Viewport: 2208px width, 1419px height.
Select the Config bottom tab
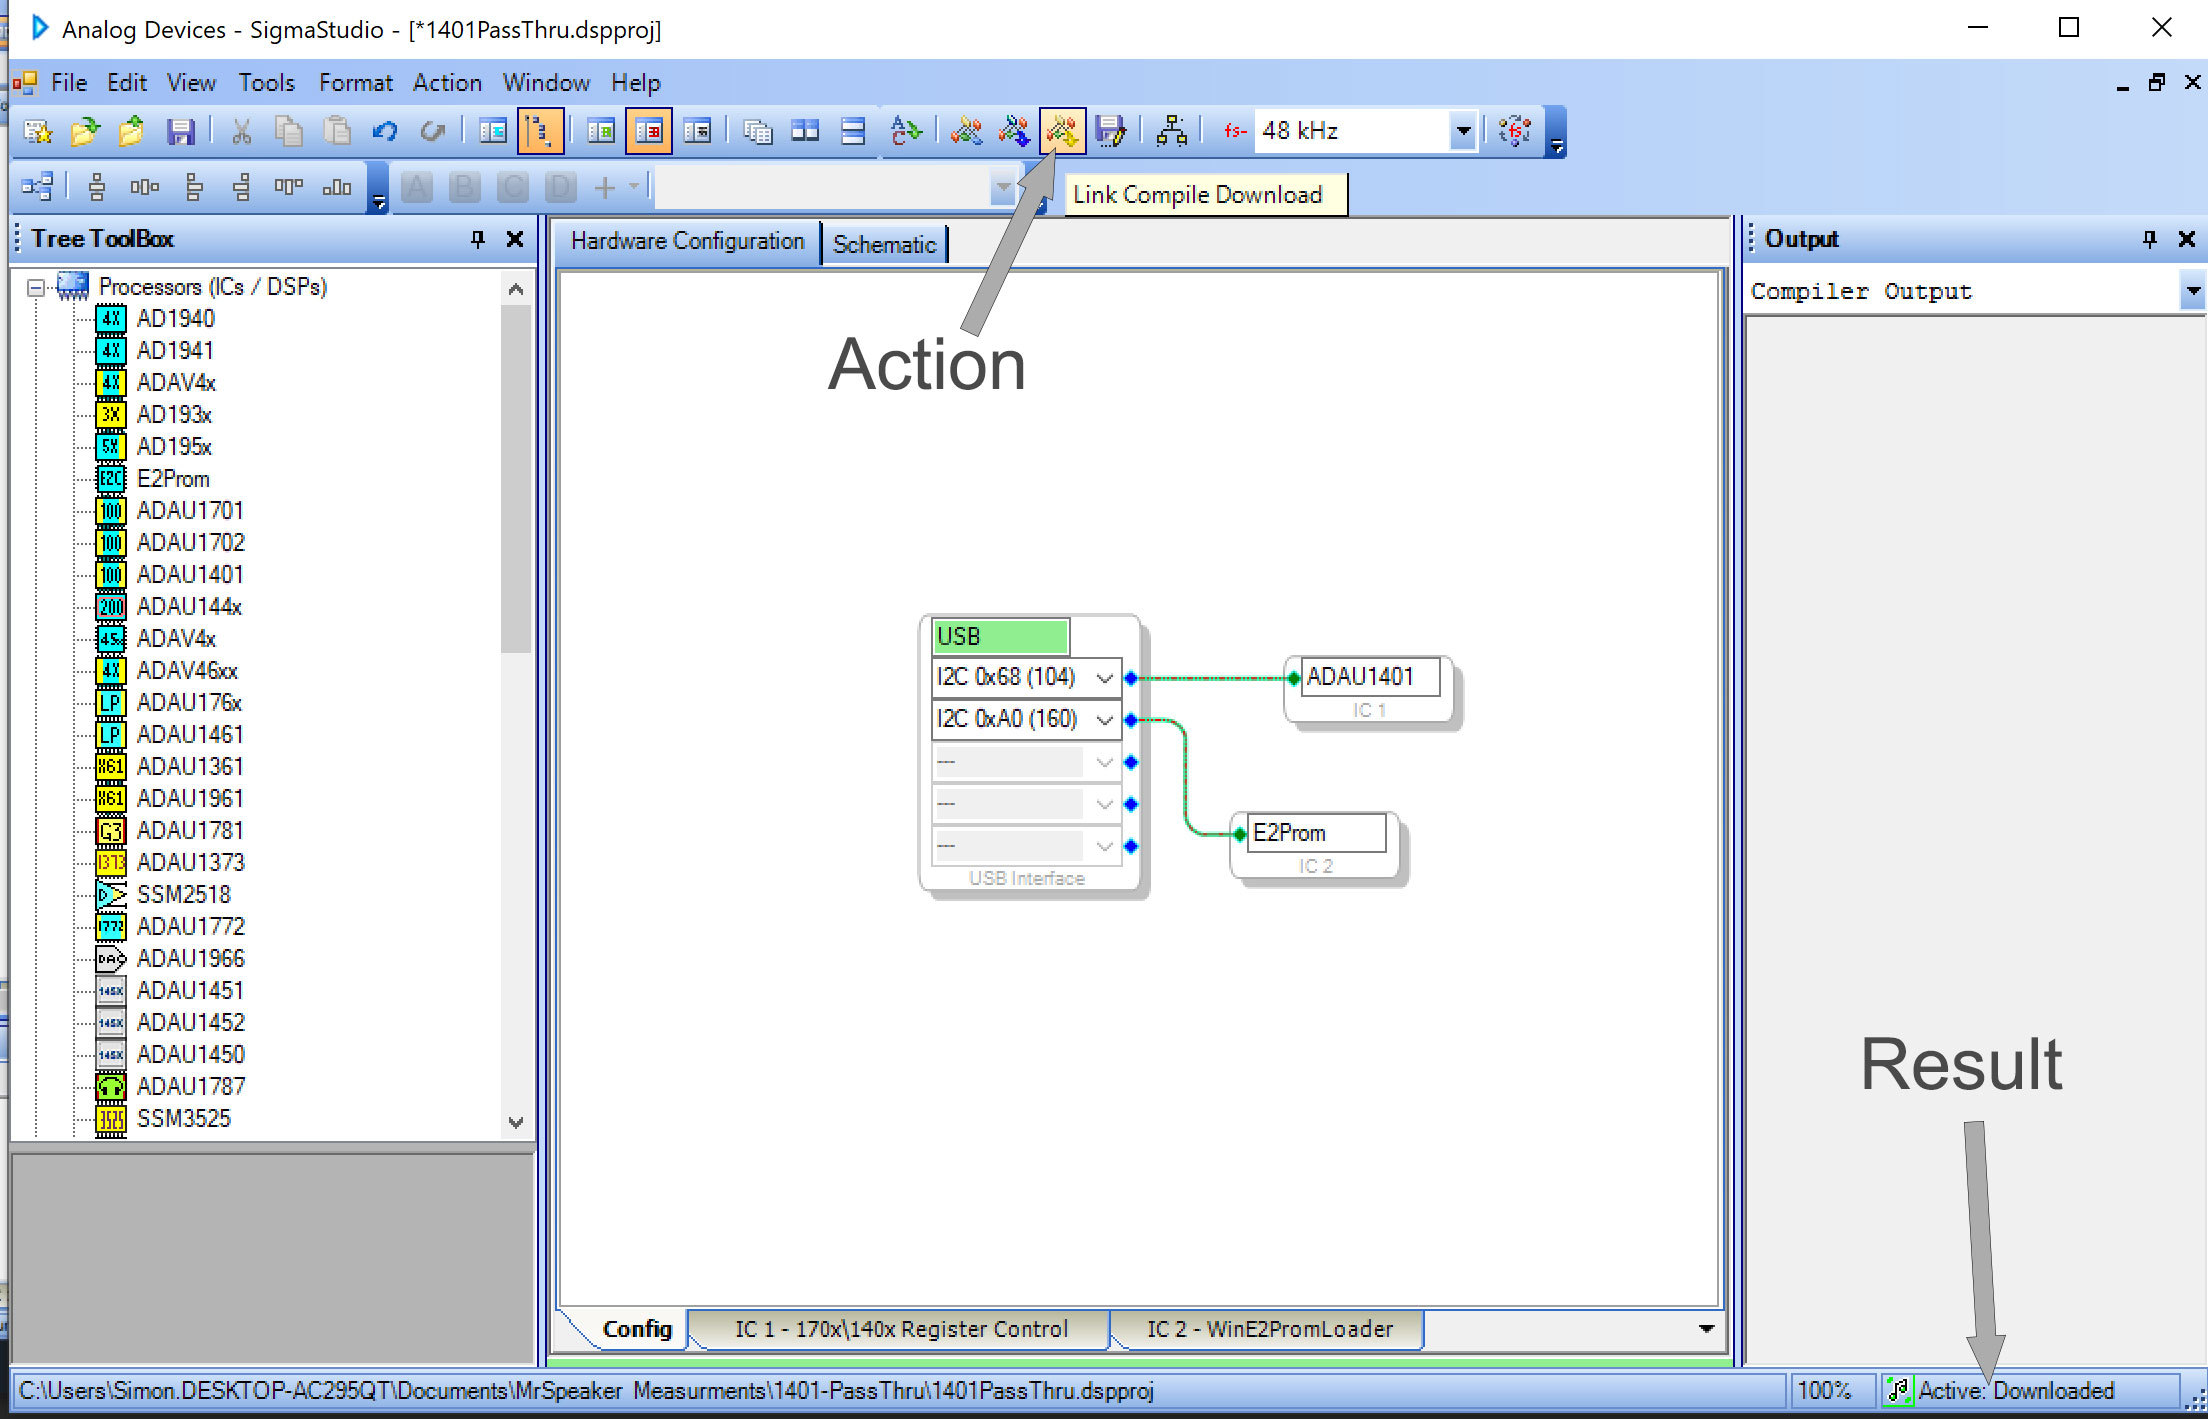pos(637,1329)
